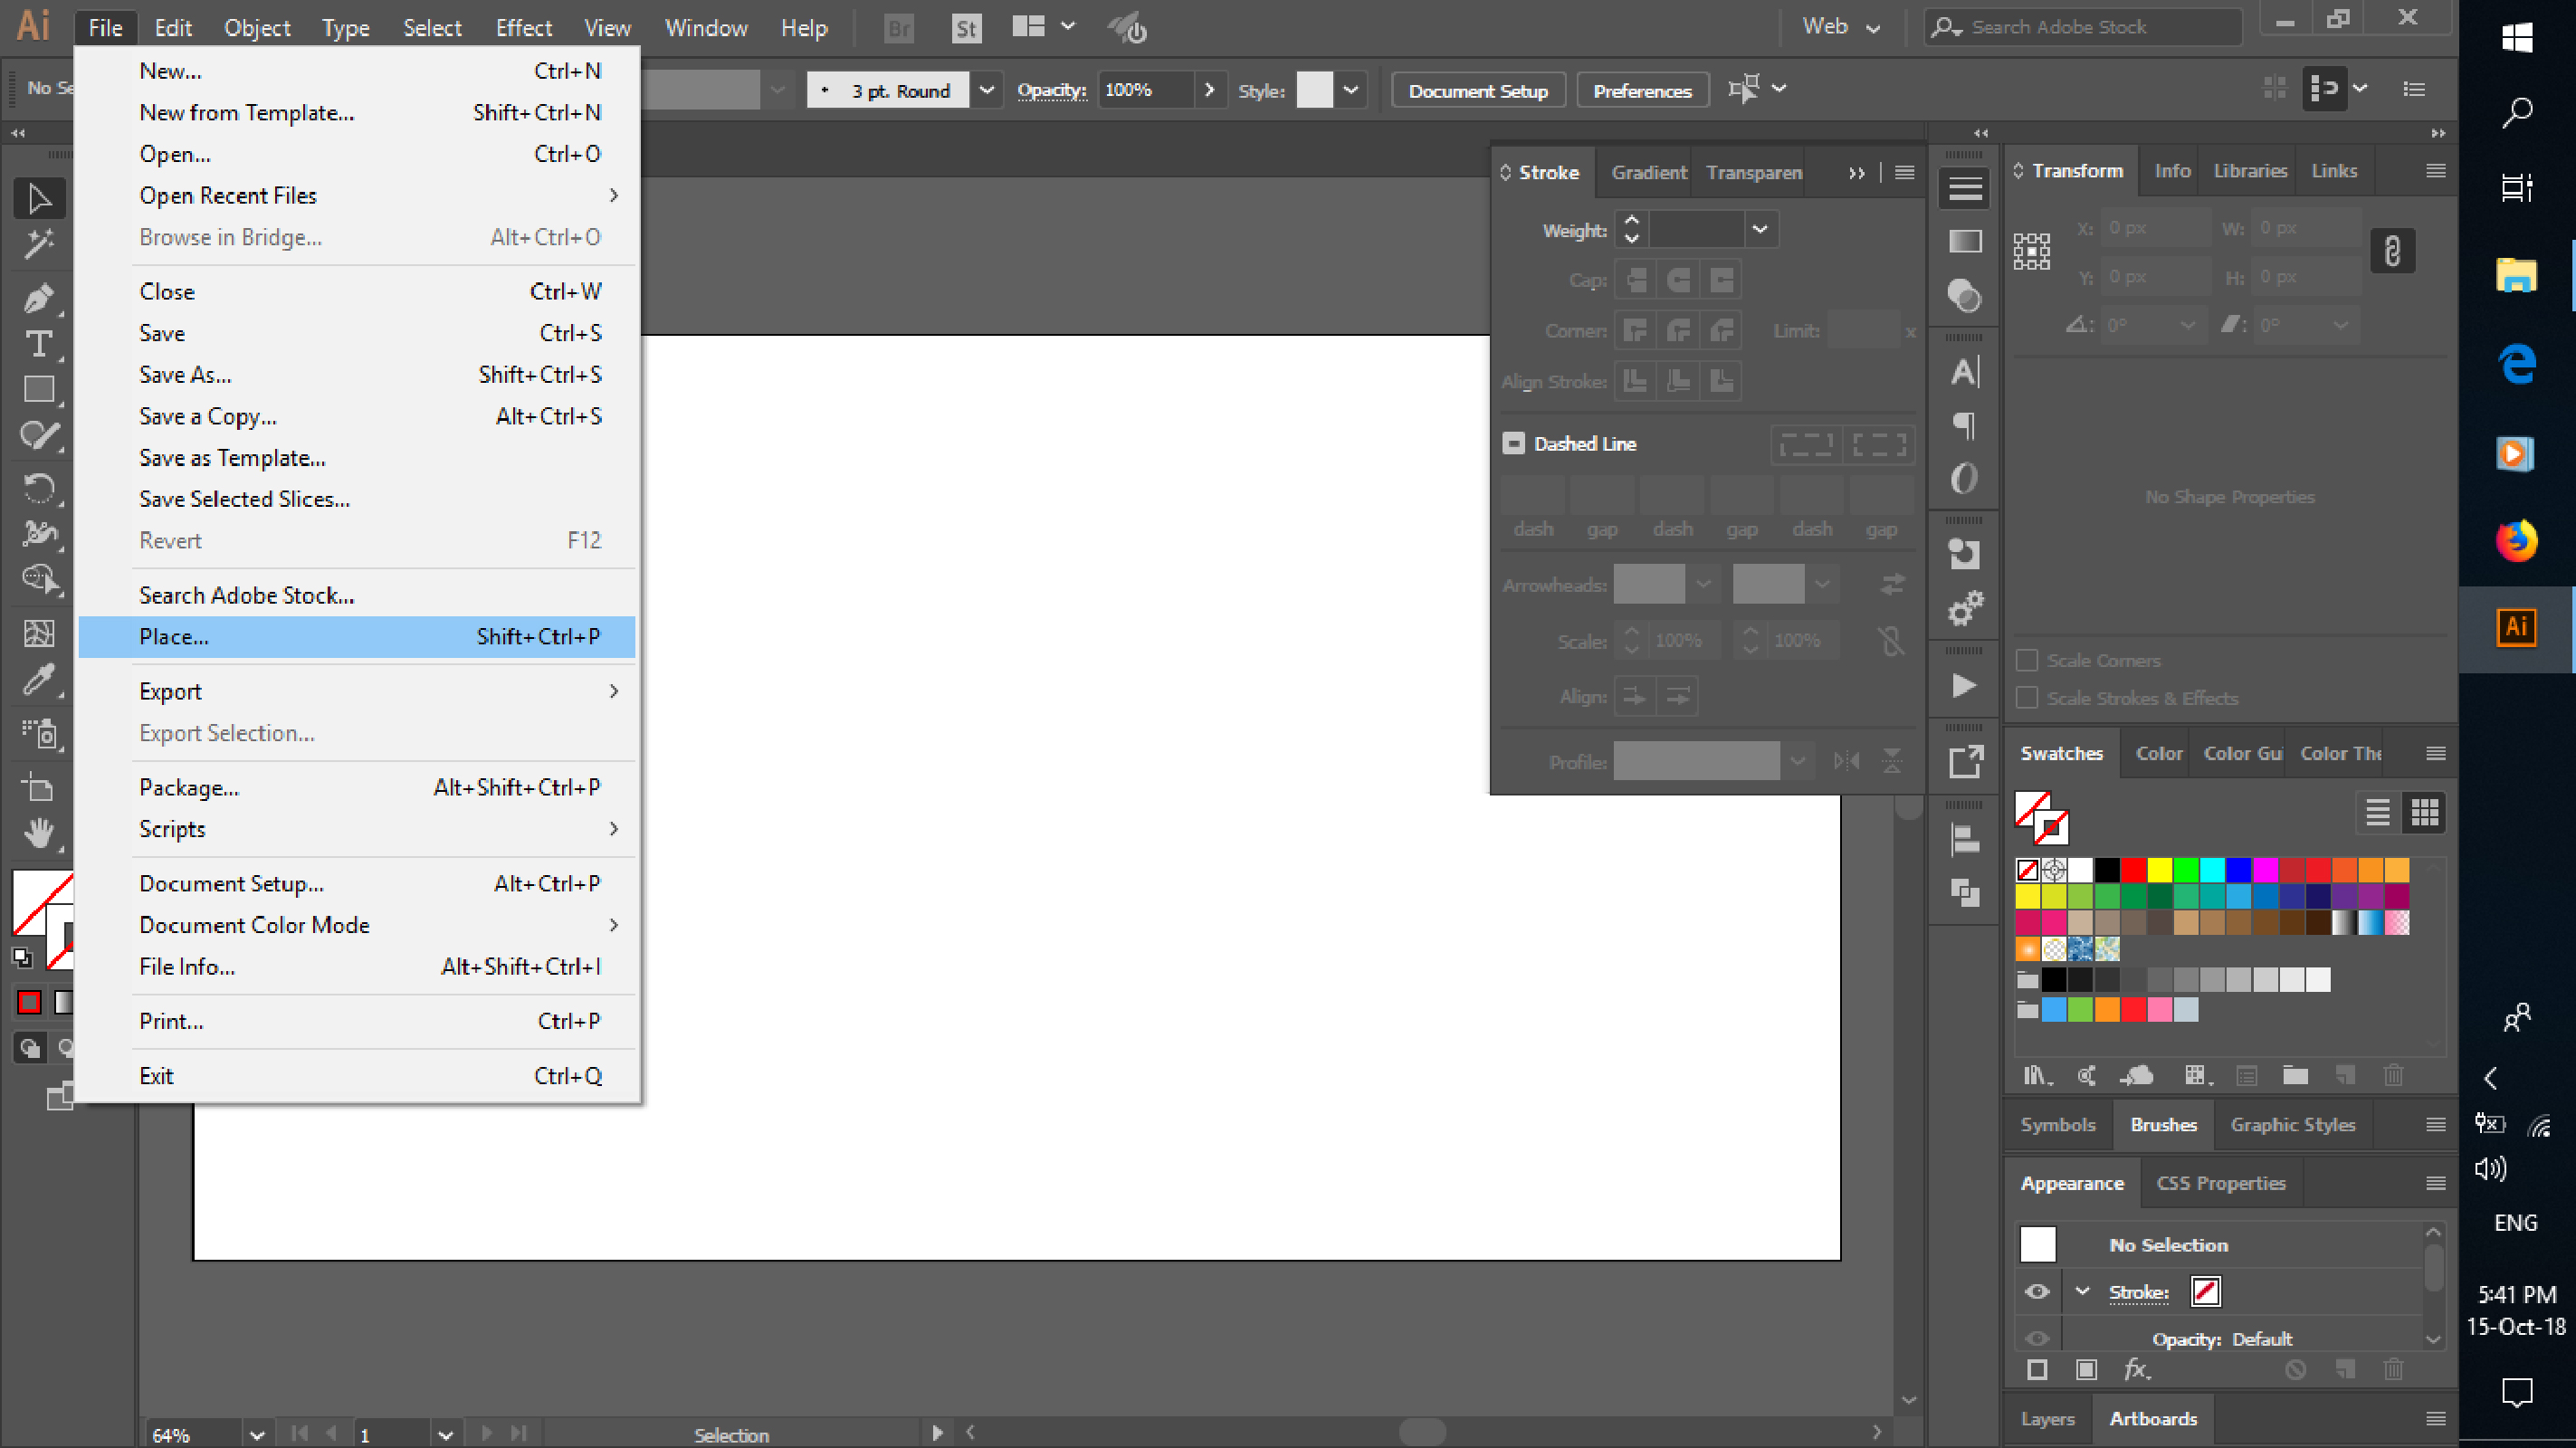Choose Place... from File menu

coord(357,637)
